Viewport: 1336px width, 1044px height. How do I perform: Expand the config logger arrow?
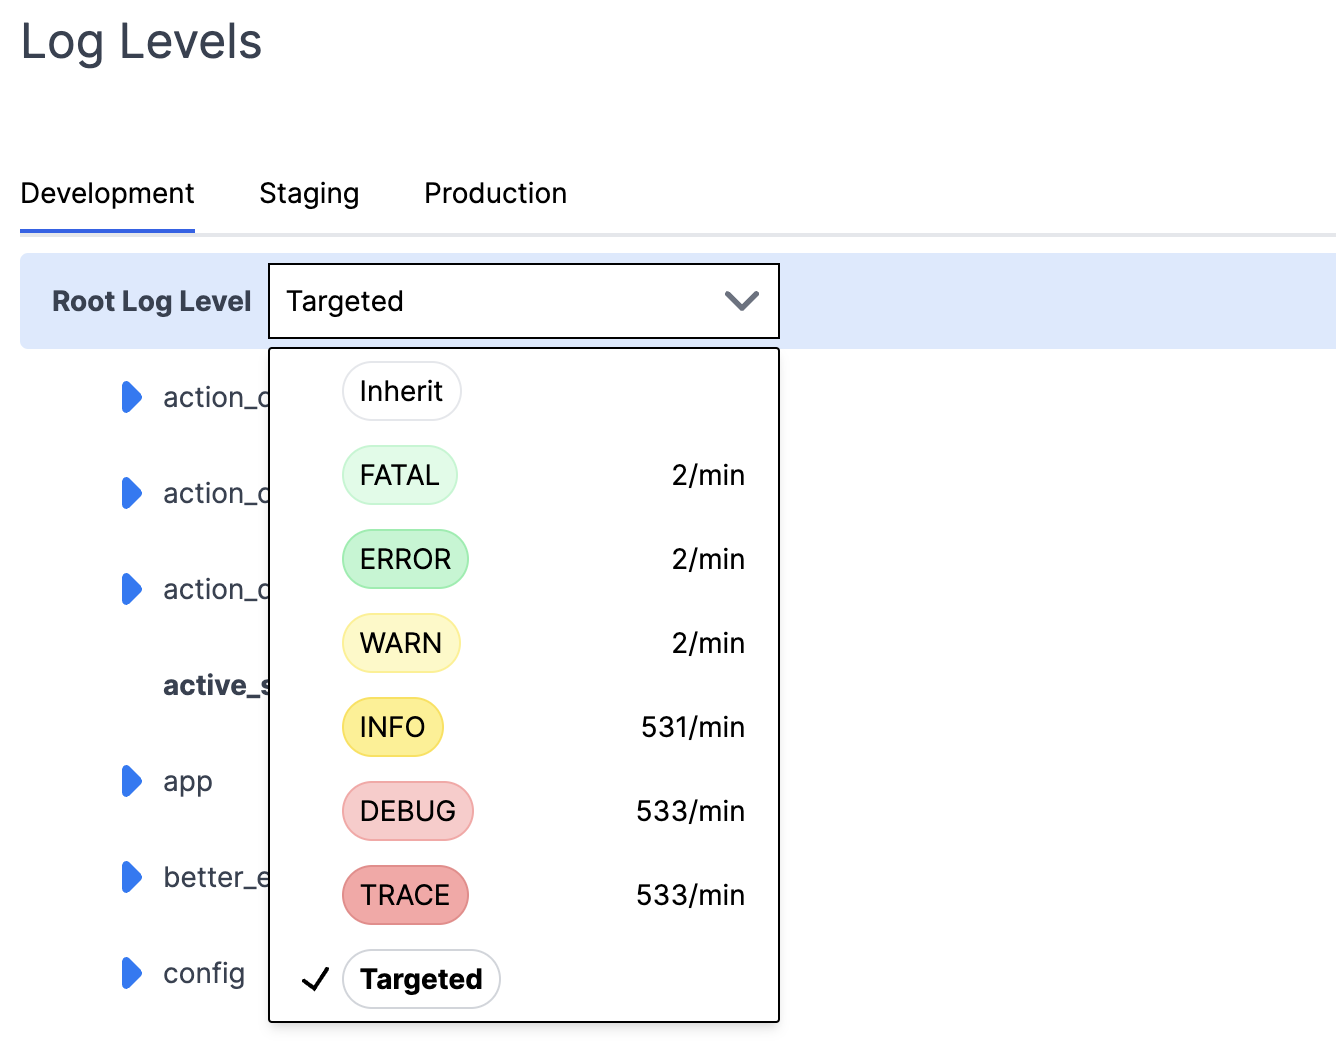click(x=131, y=973)
